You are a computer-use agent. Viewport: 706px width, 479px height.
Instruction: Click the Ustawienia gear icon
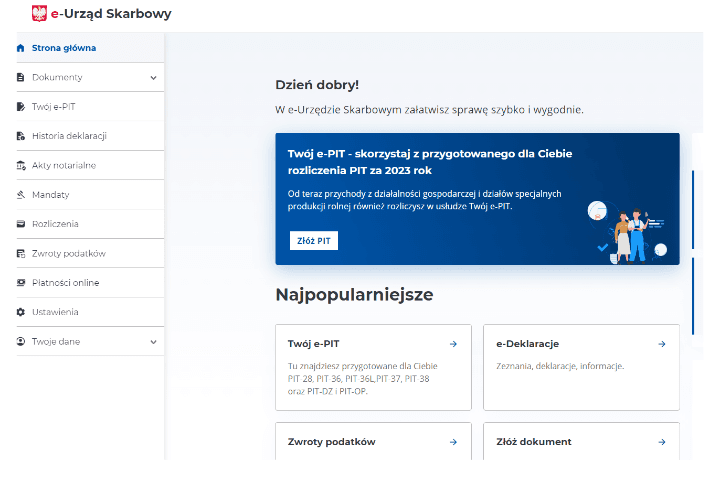coord(20,312)
